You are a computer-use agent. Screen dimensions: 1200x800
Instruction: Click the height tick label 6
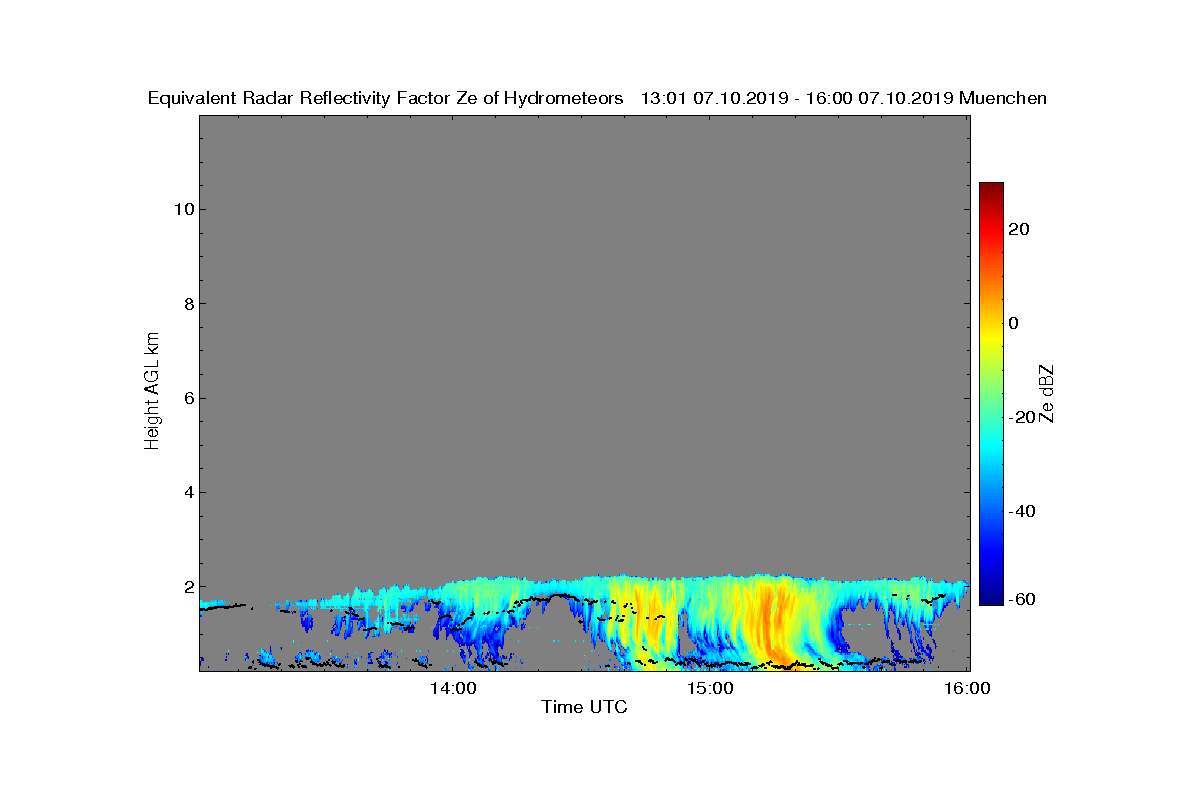click(187, 398)
